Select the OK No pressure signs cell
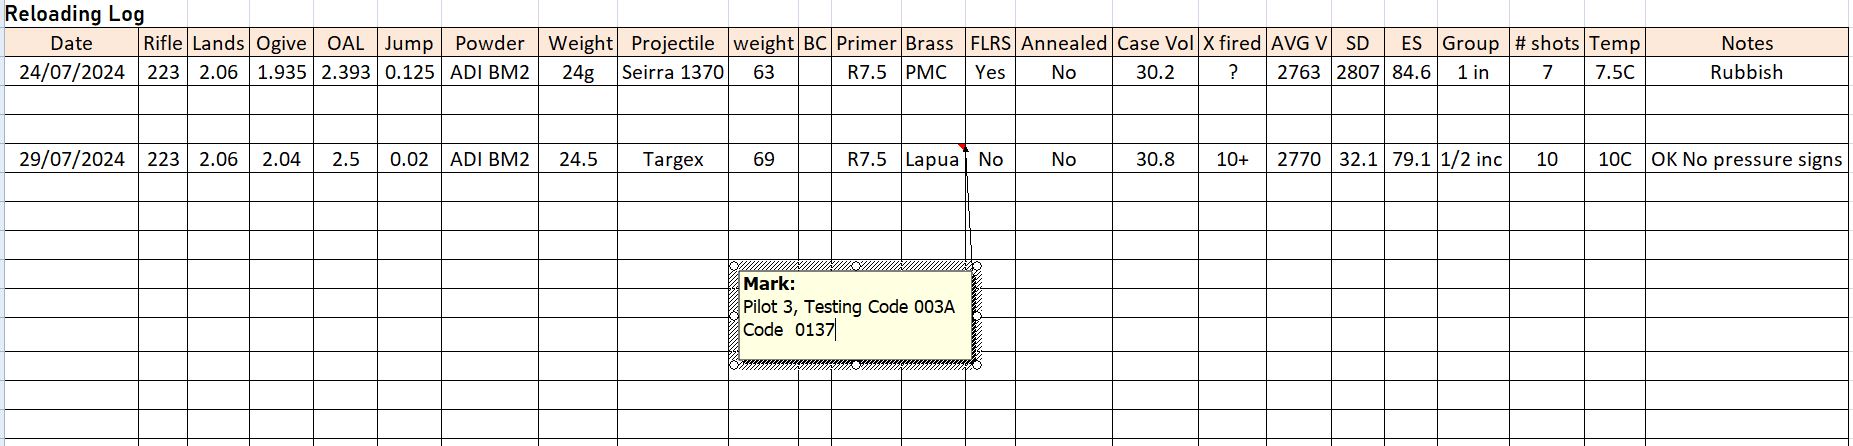Screen dimensions: 1853x446 tap(1747, 159)
